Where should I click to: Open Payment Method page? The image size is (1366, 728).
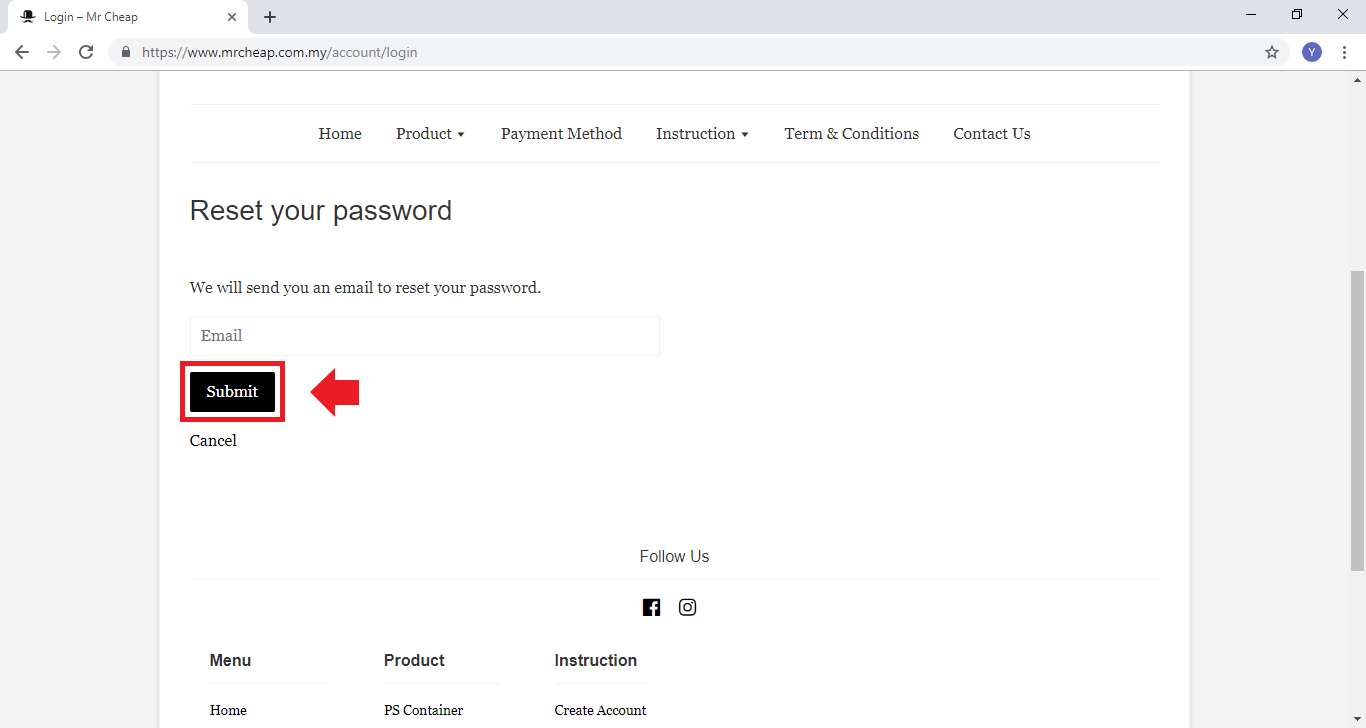561,134
